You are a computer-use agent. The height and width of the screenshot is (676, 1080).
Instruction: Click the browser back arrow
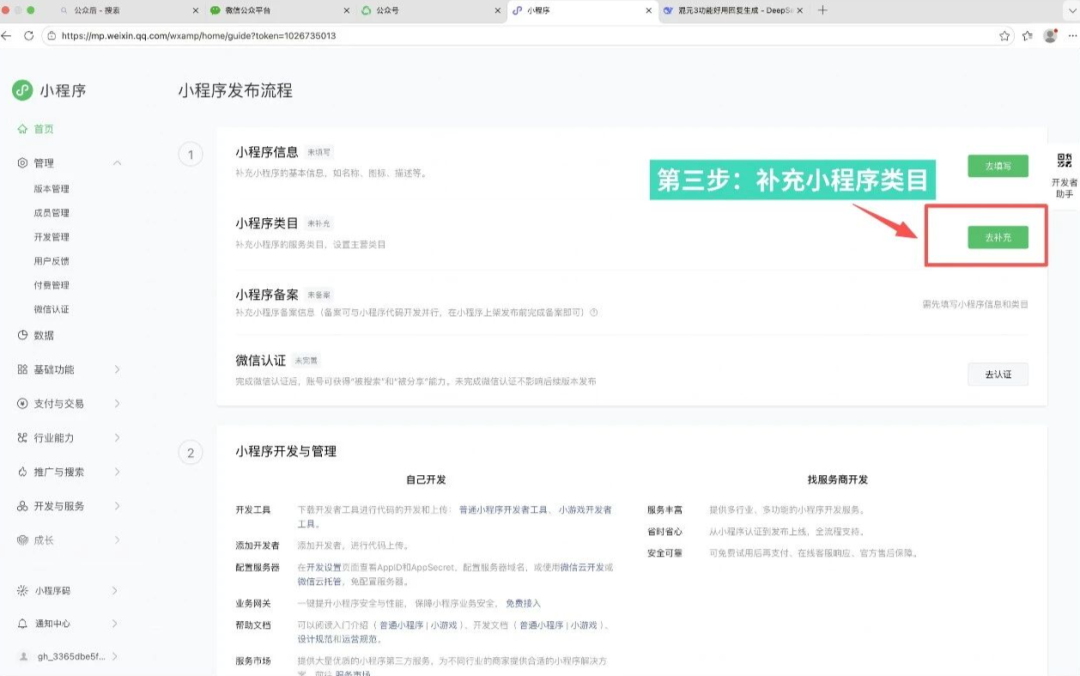[7, 36]
